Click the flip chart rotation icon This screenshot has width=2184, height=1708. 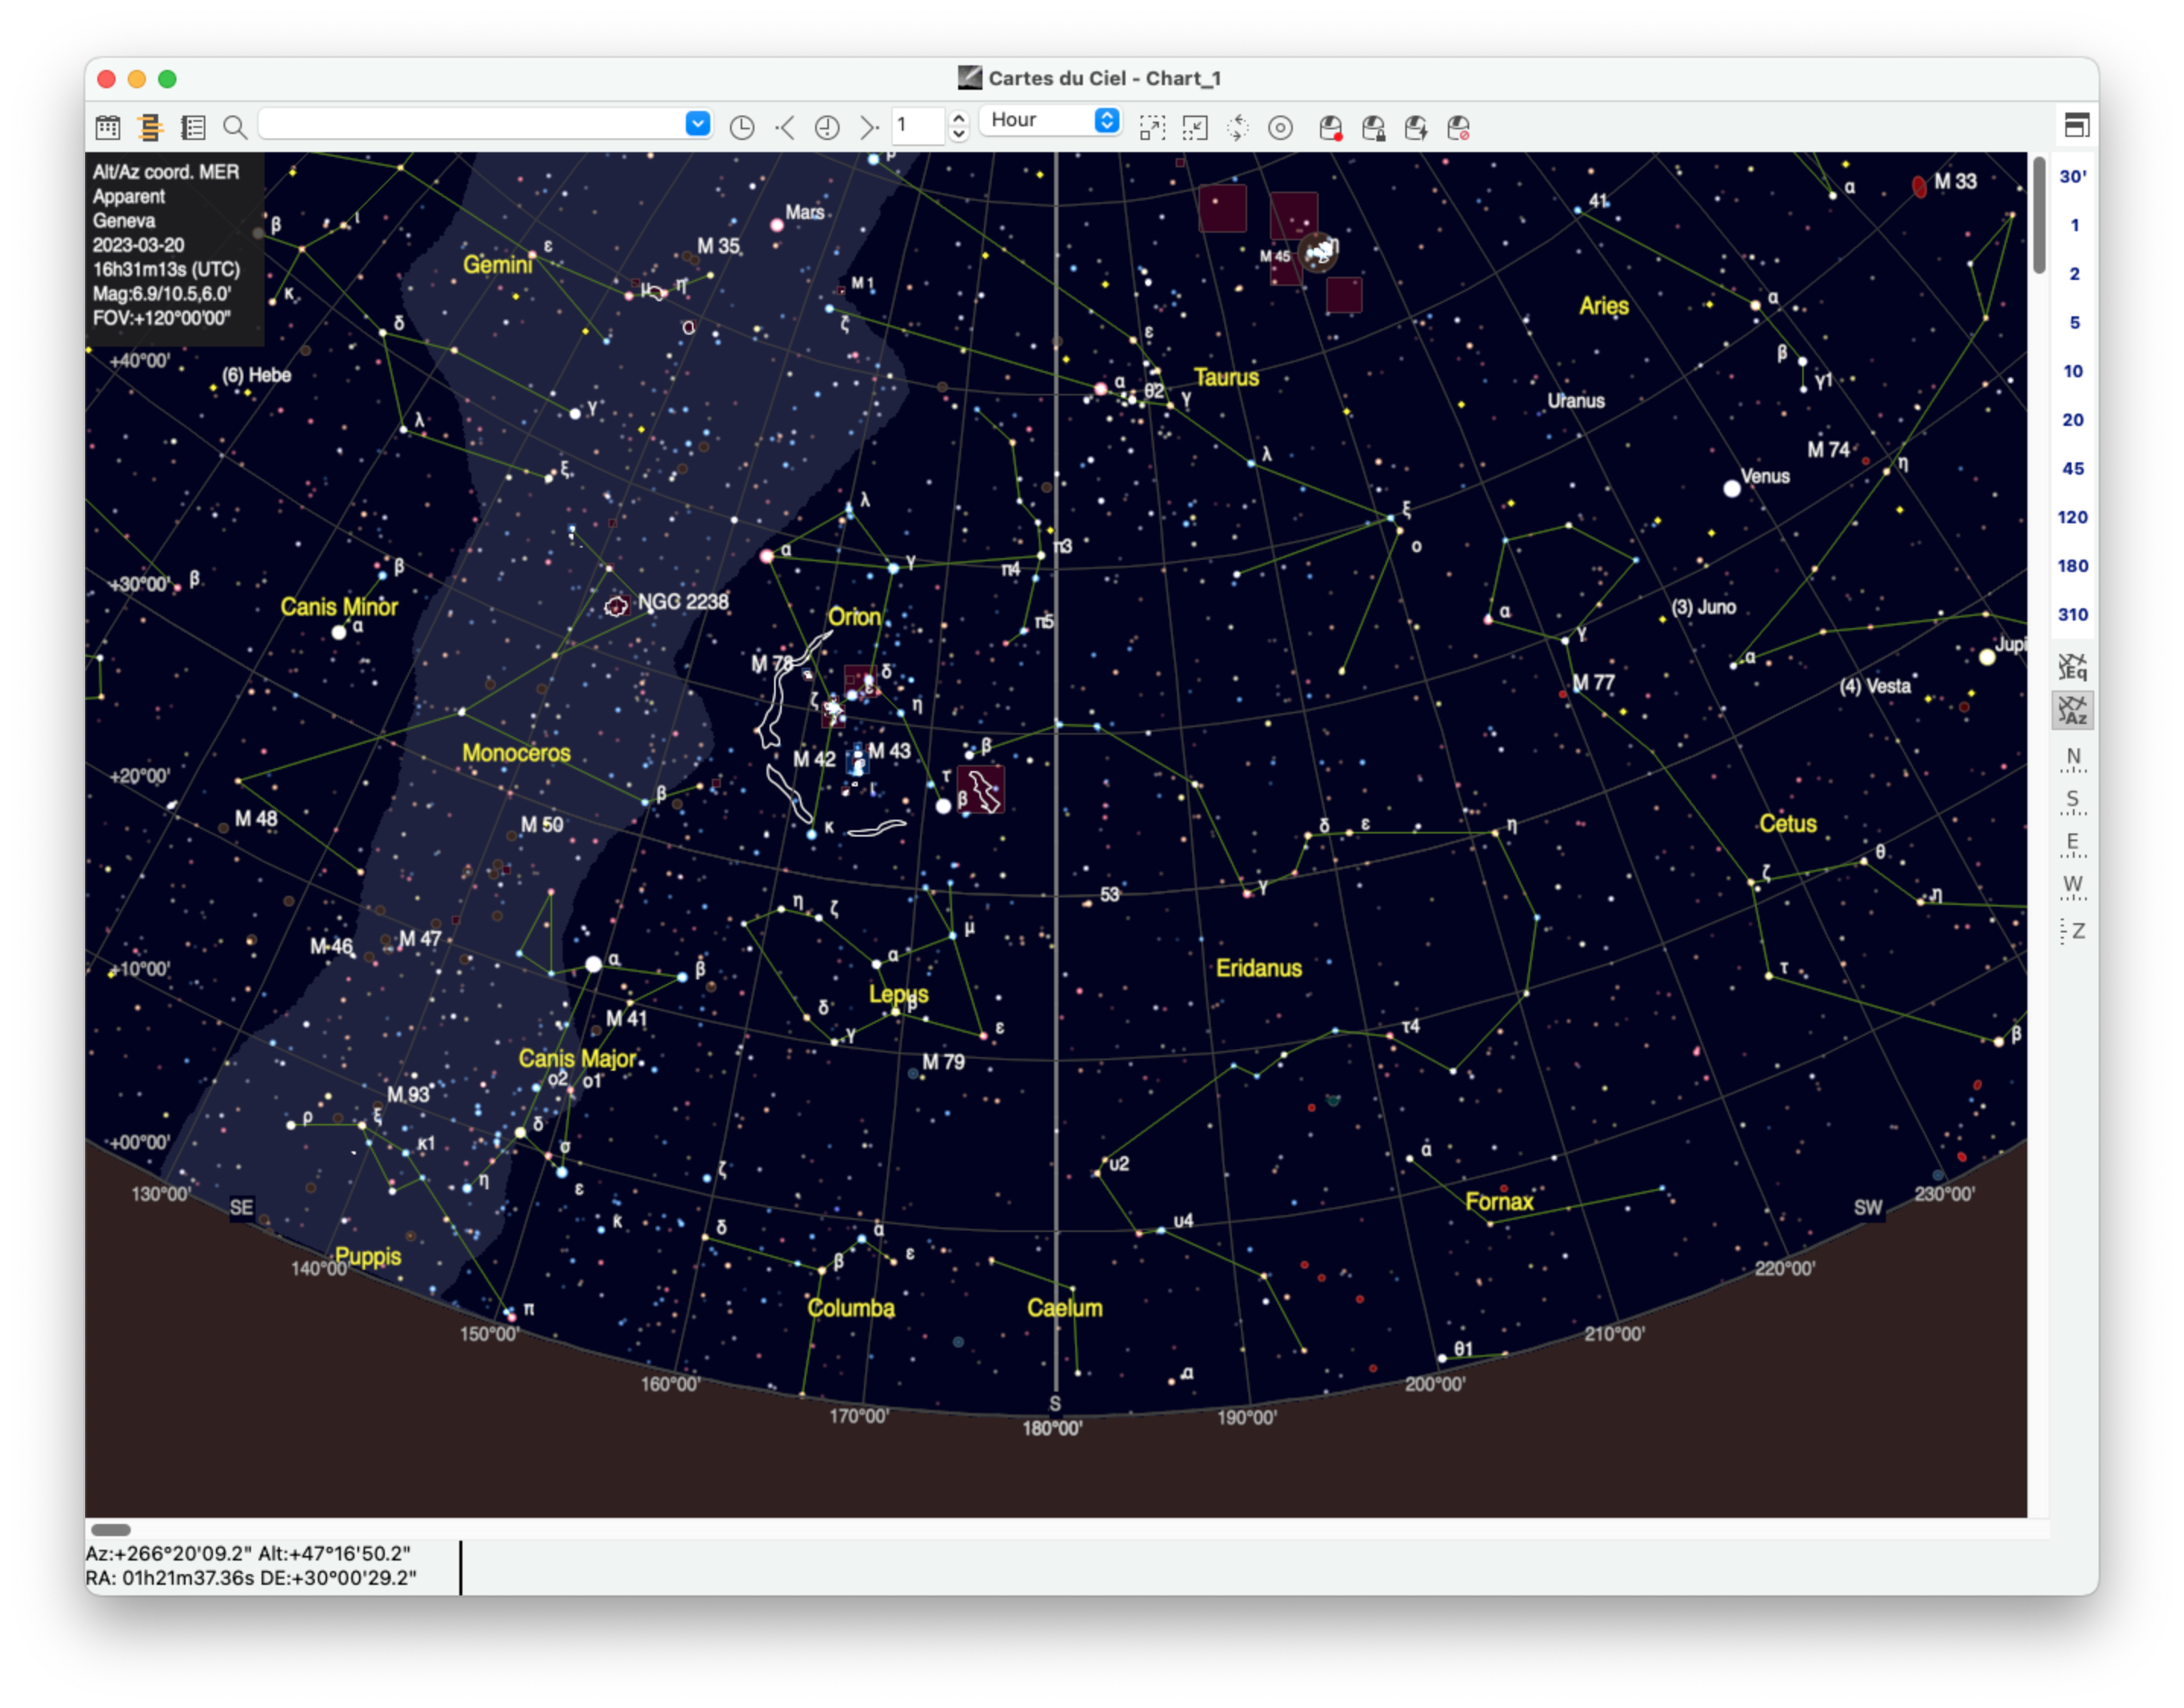tap(1238, 127)
